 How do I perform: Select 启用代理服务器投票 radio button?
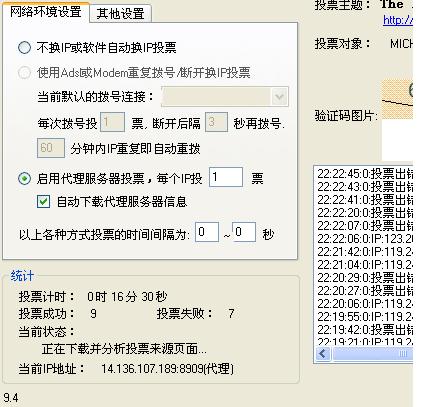(24, 179)
